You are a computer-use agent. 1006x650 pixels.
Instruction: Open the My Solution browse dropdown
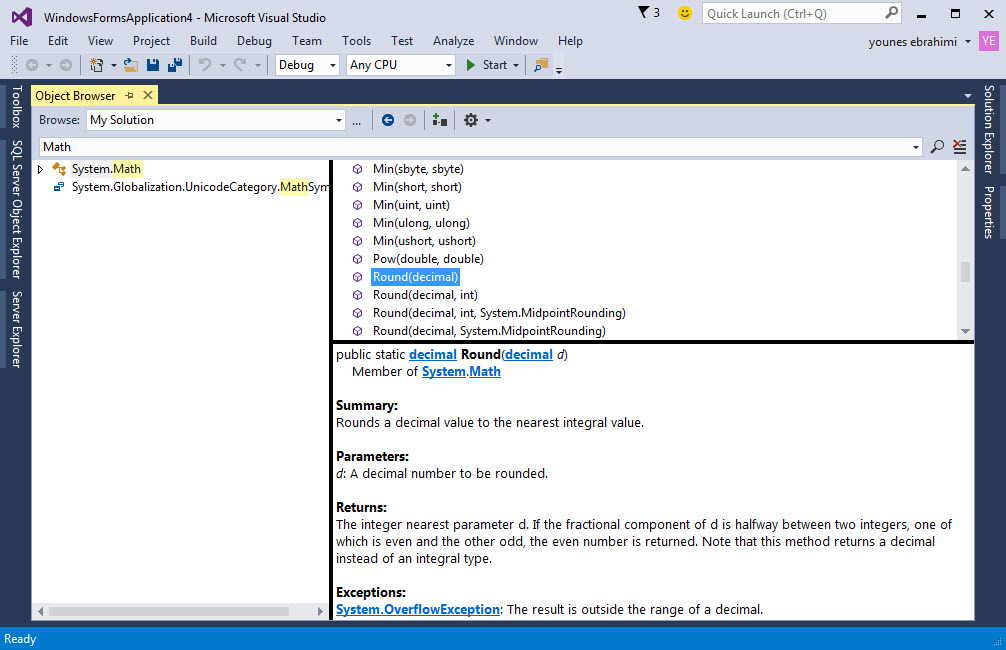[338, 120]
